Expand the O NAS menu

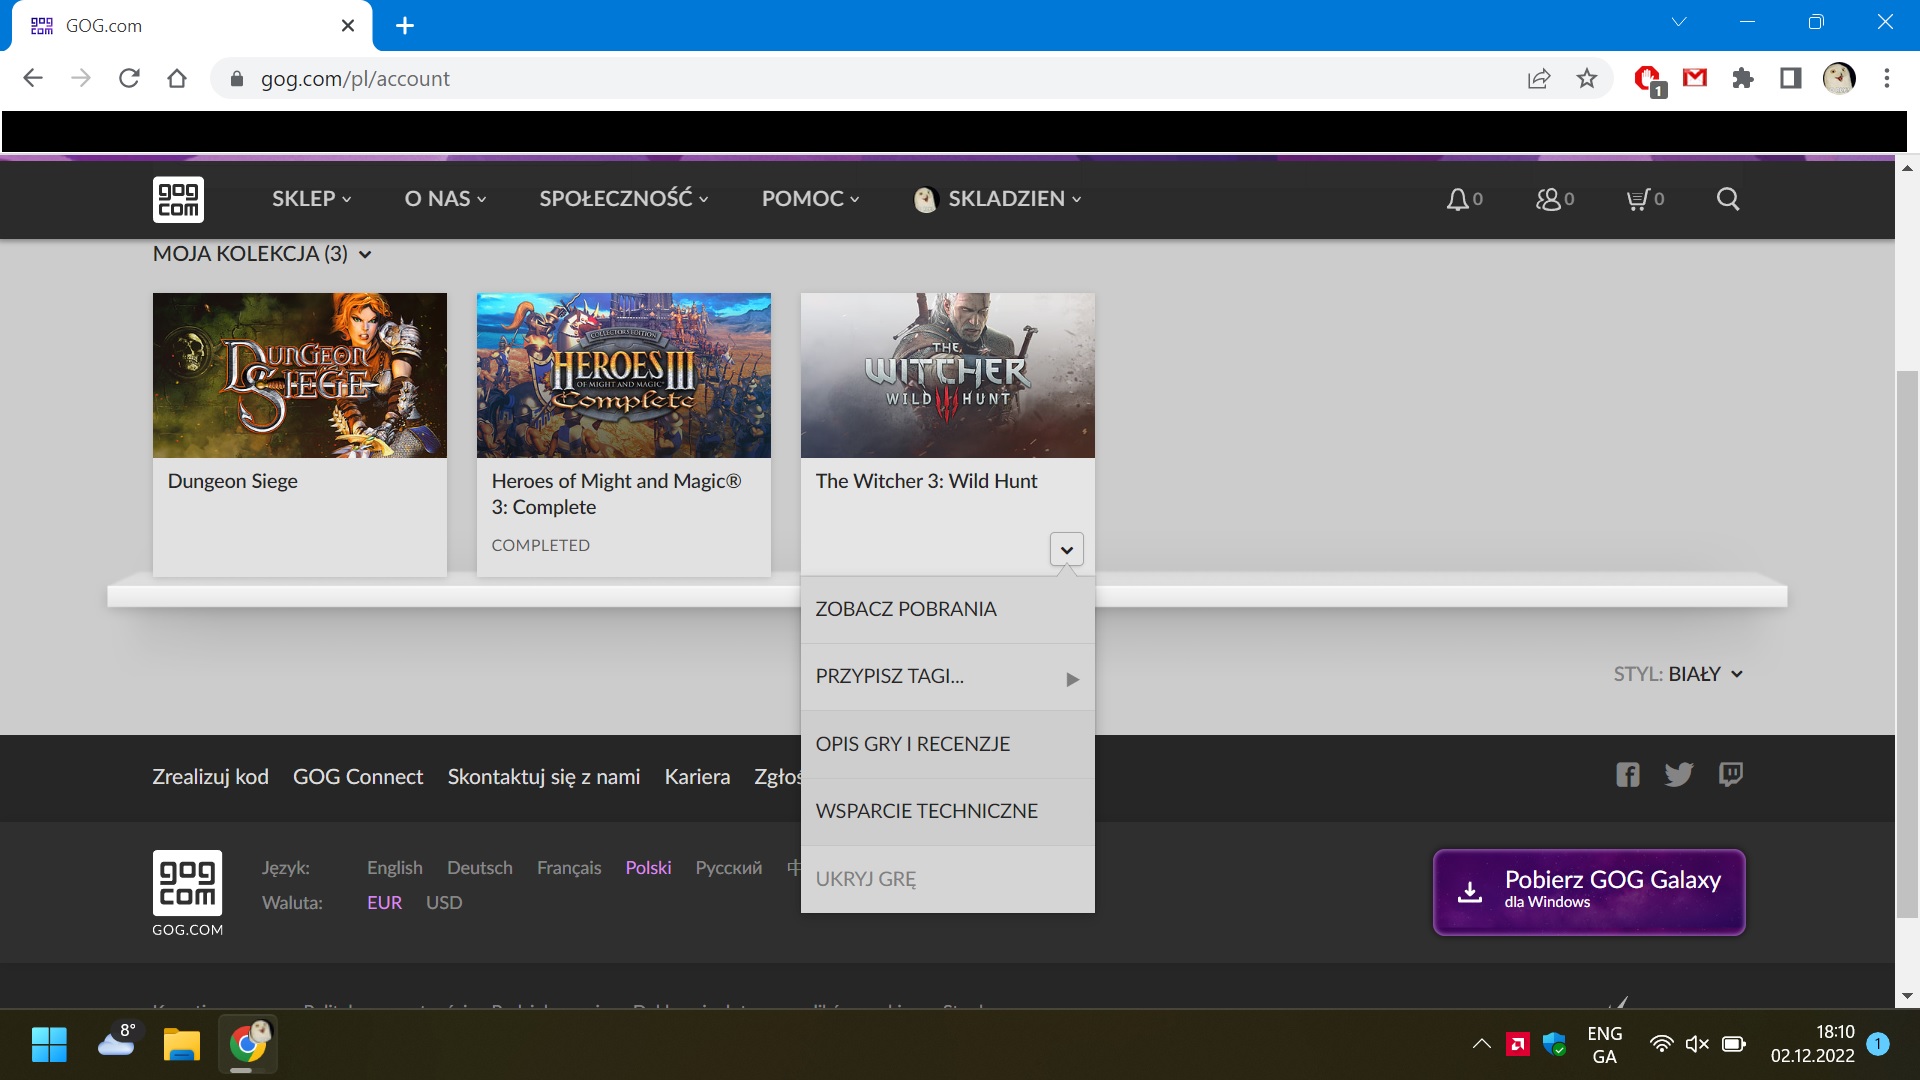click(x=446, y=199)
